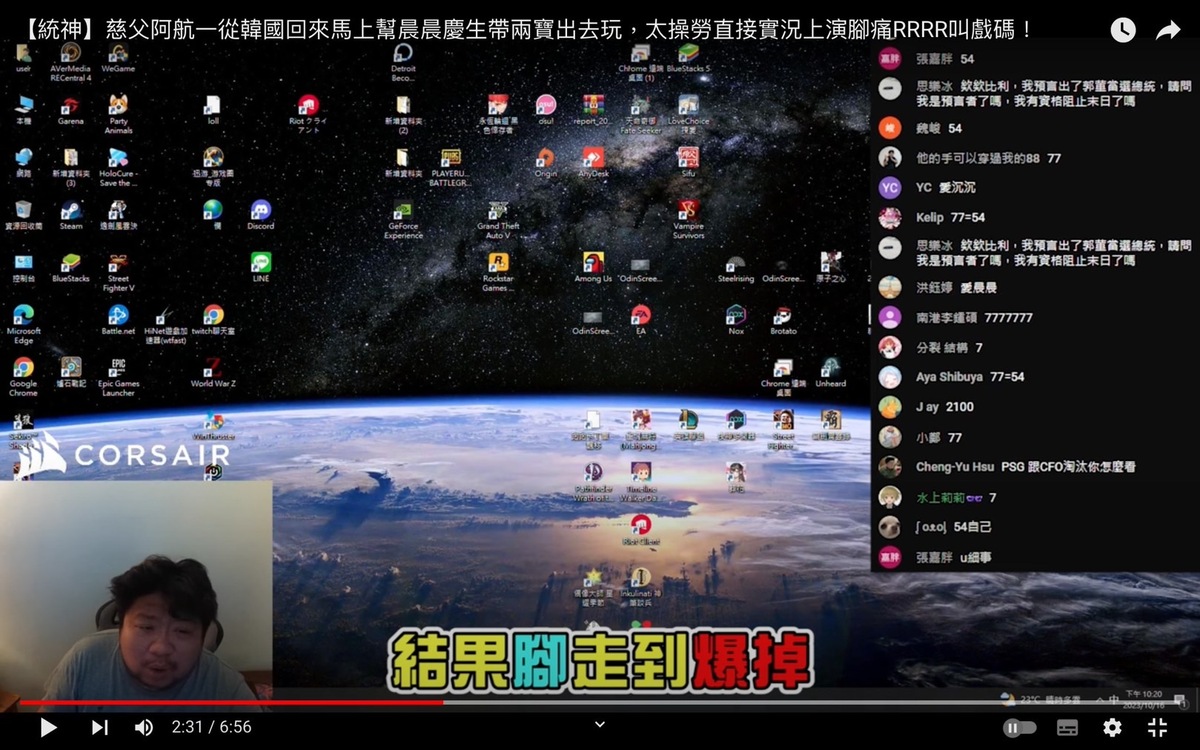This screenshot has width=1200, height=750.
Task: Click the 中 input method indicator
Action: pyautogui.click(x=1115, y=699)
